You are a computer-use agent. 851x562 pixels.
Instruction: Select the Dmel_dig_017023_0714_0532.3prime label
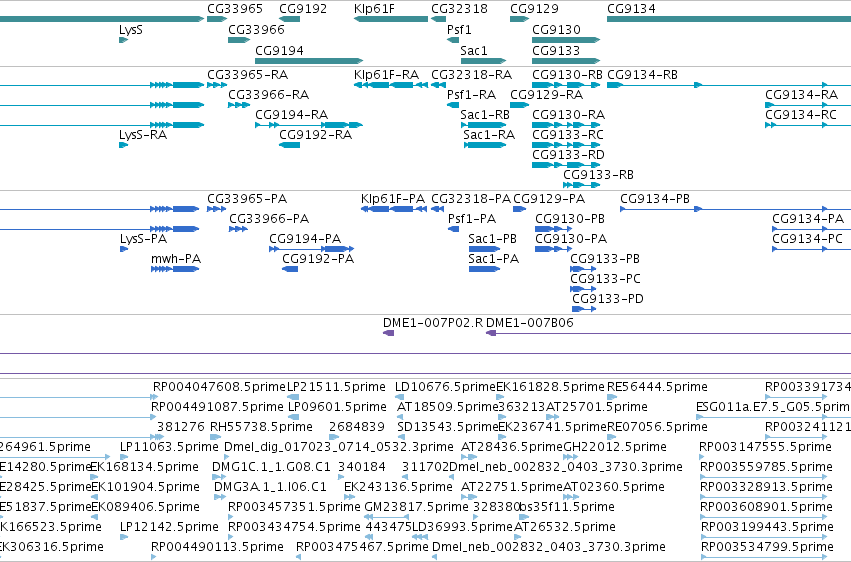click(339, 448)
